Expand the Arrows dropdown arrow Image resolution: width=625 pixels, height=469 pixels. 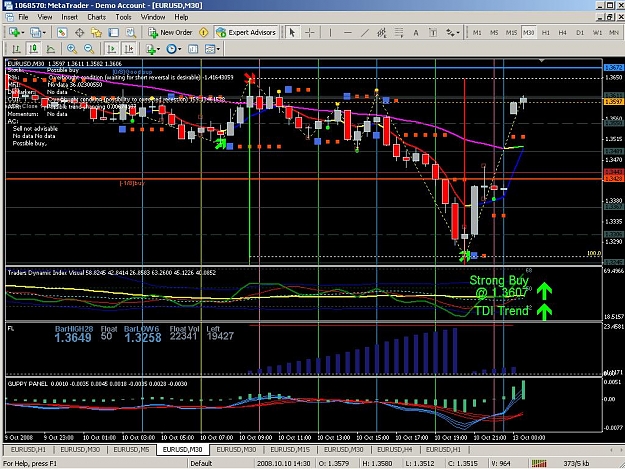[458, 33]
